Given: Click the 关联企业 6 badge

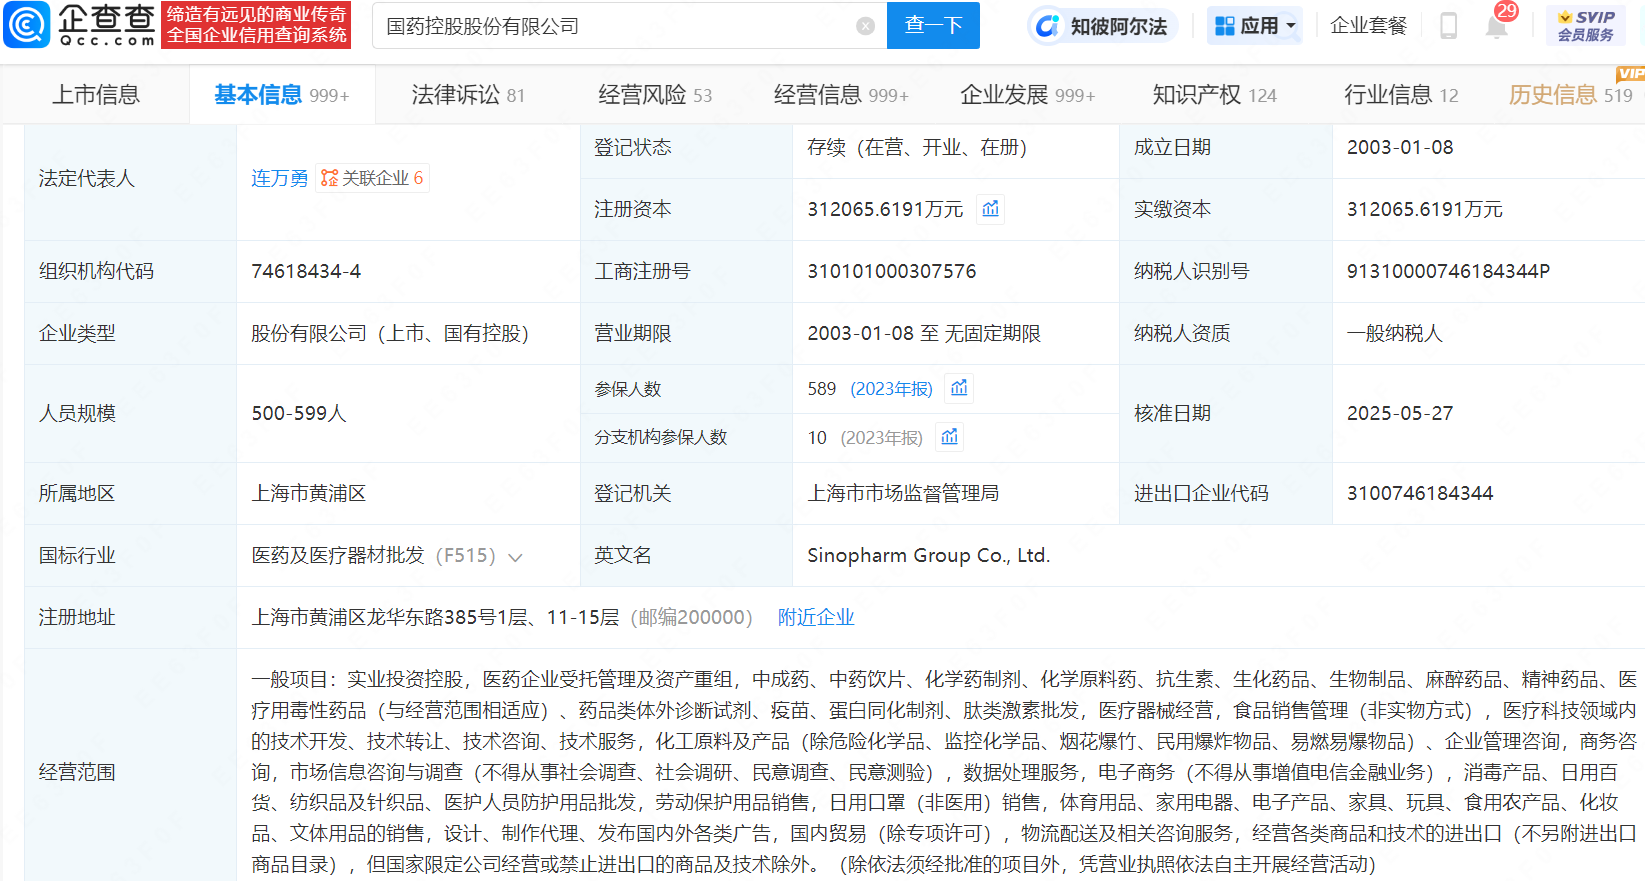Looking at the screenshot, I should pos(372,178).
